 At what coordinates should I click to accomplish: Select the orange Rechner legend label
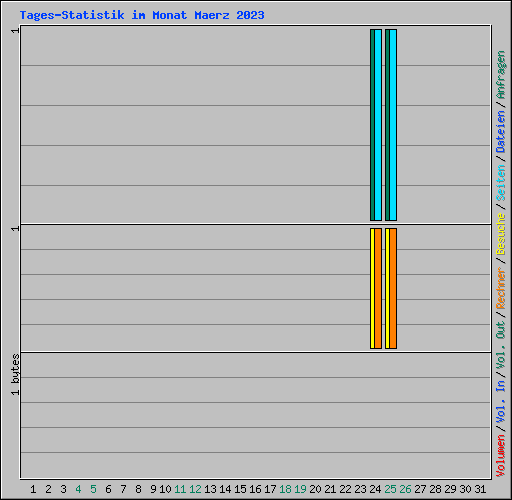(501, 288)
